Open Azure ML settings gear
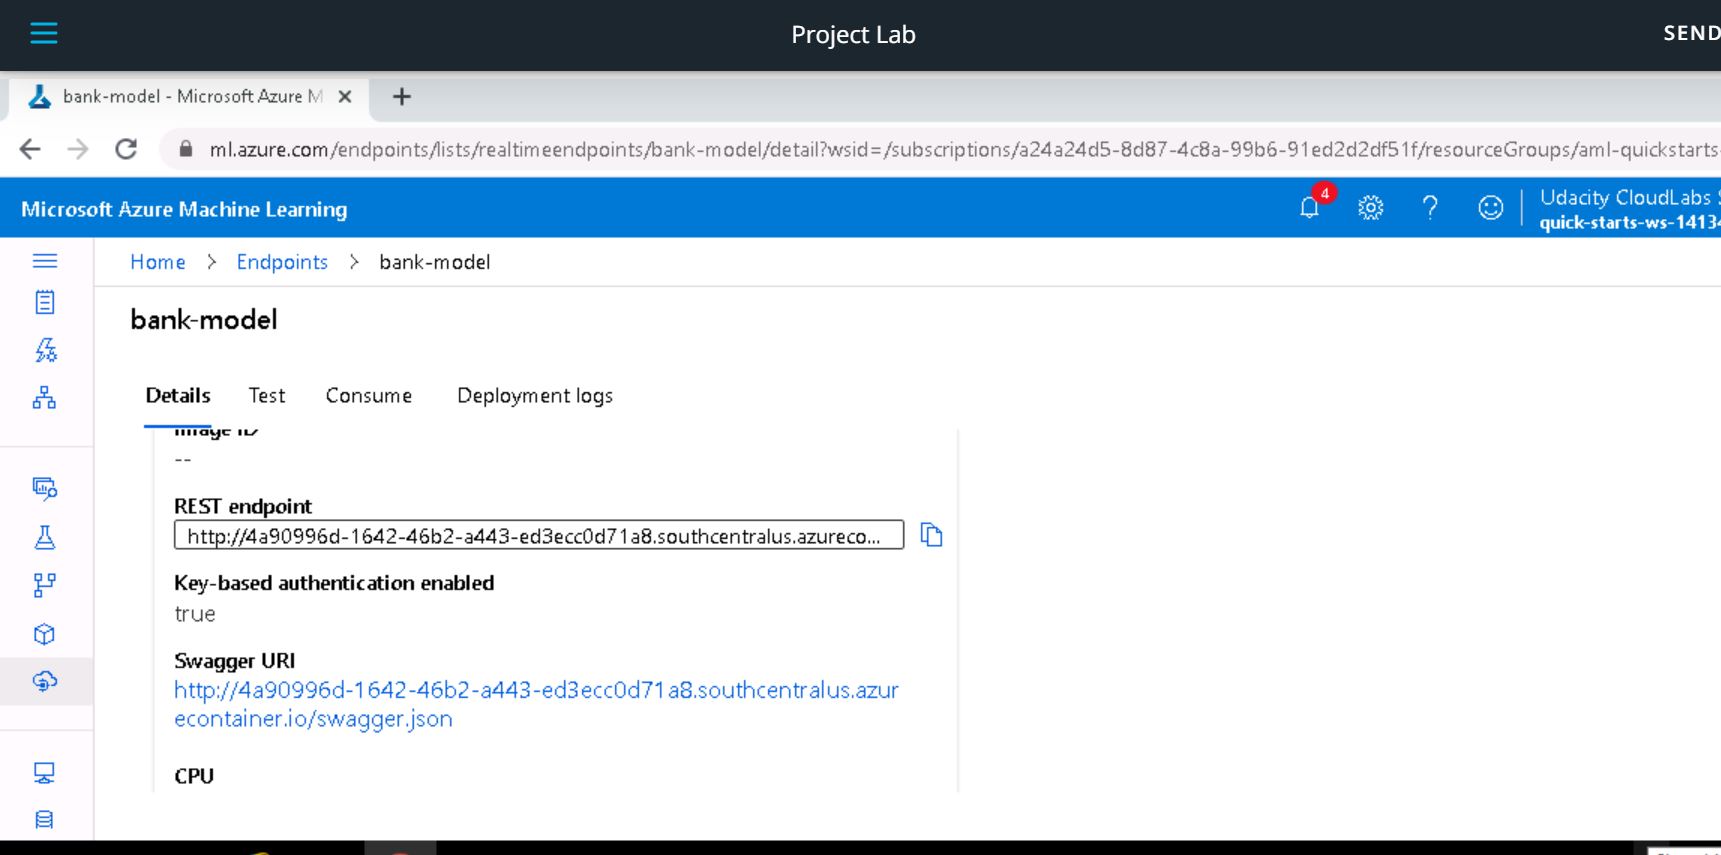 pyautogui.click(x=1370, y=207)
